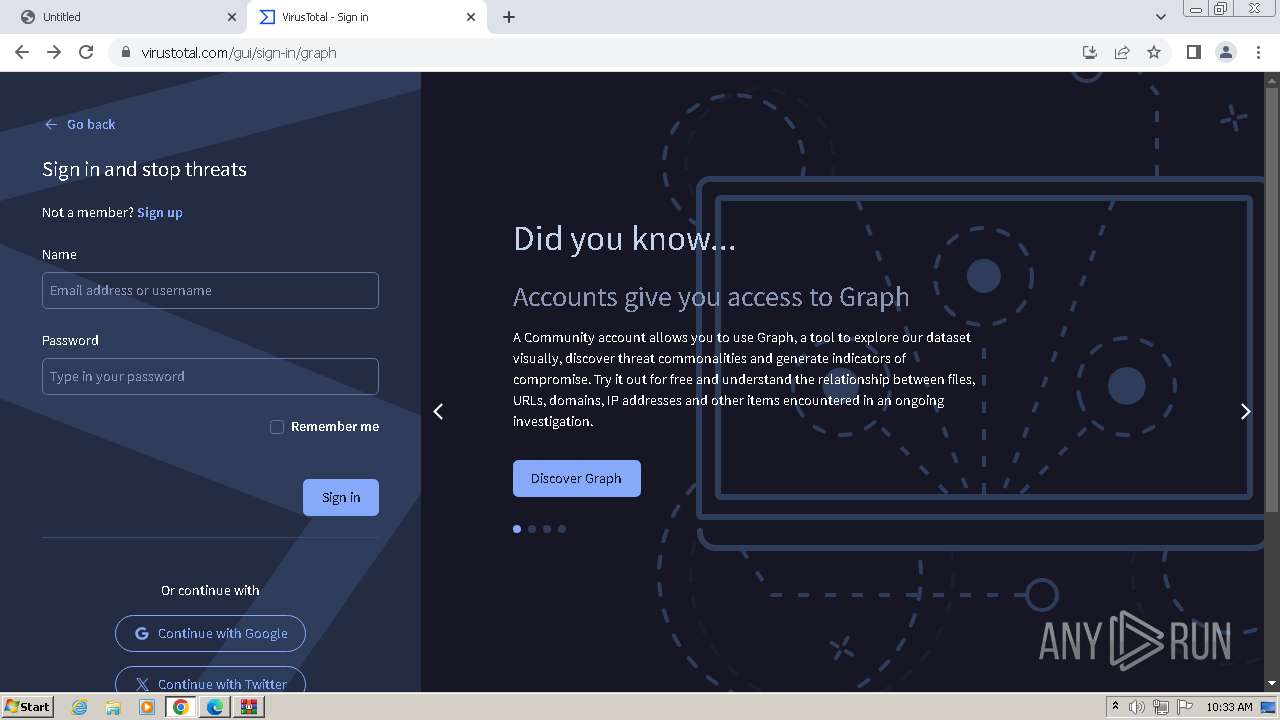Screen dimensions: 1280x720
Task: Select fourth carousel dot
Action: coord(562,529)
